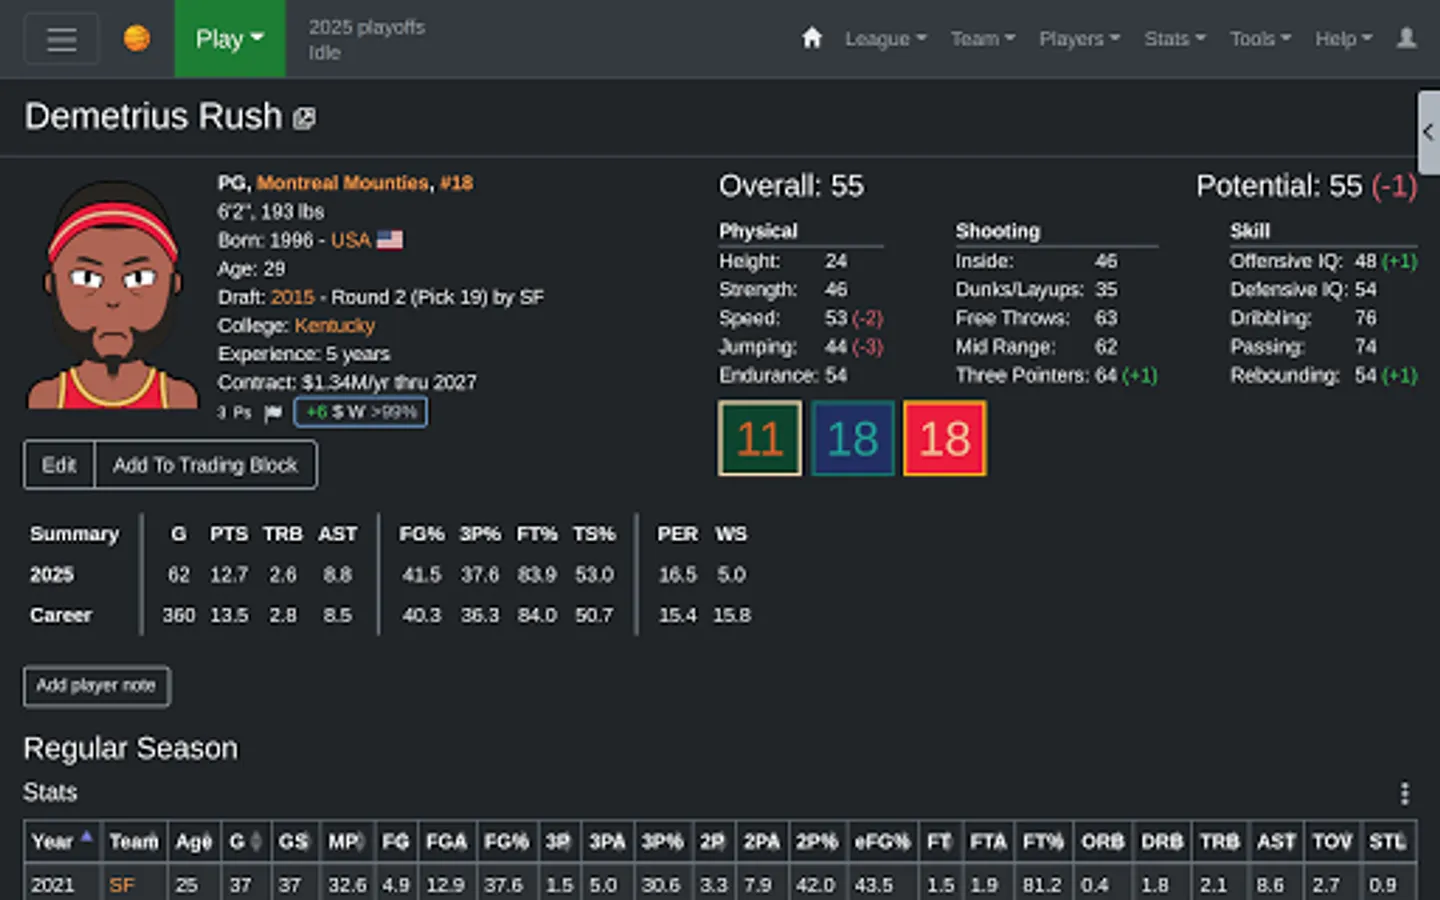Open the Team menu
This screenshot has height=900, width=1440.
(983, 39)
